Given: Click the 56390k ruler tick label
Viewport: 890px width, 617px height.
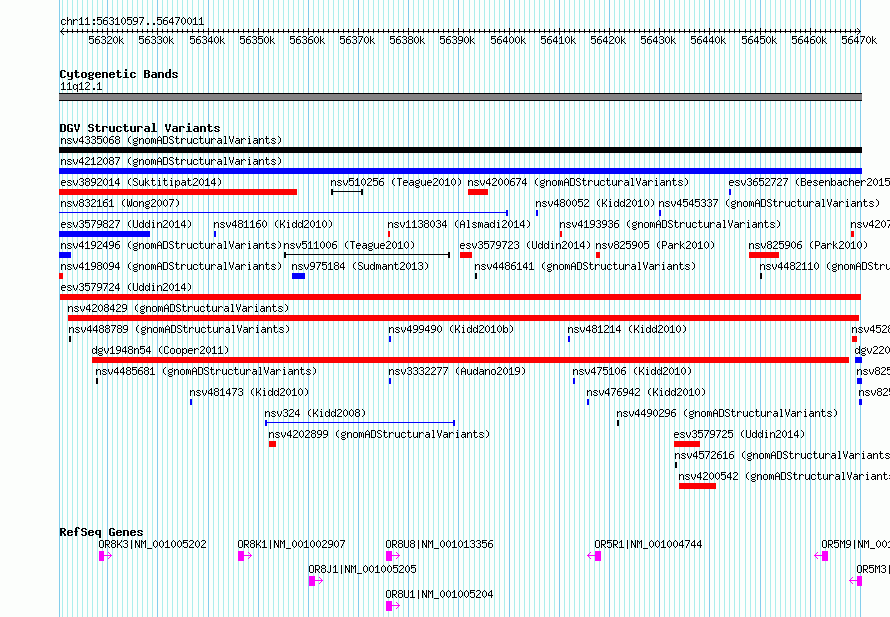Looking at the screenshot, I should [457, 40].
